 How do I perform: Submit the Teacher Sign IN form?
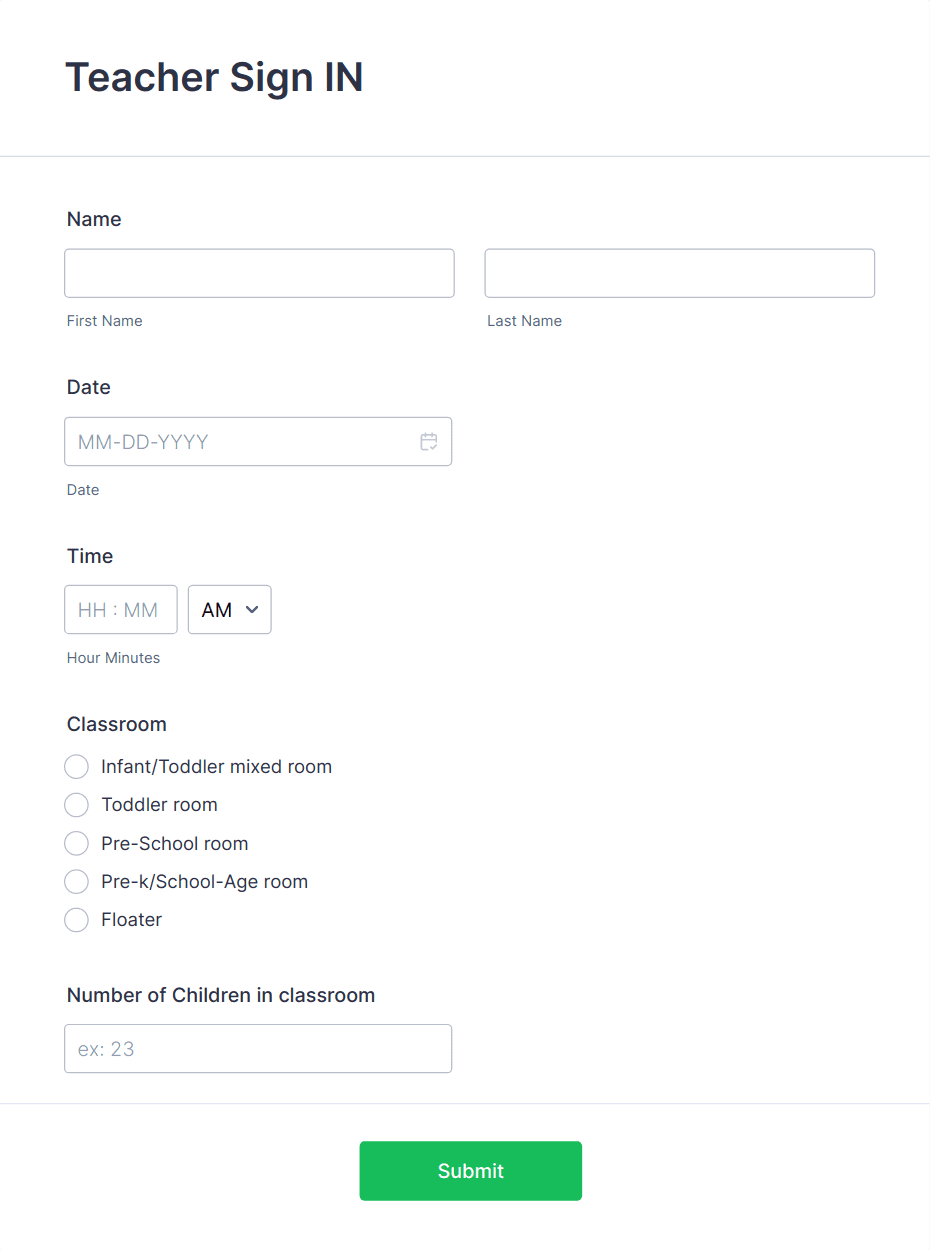(x=470, y=1170)
